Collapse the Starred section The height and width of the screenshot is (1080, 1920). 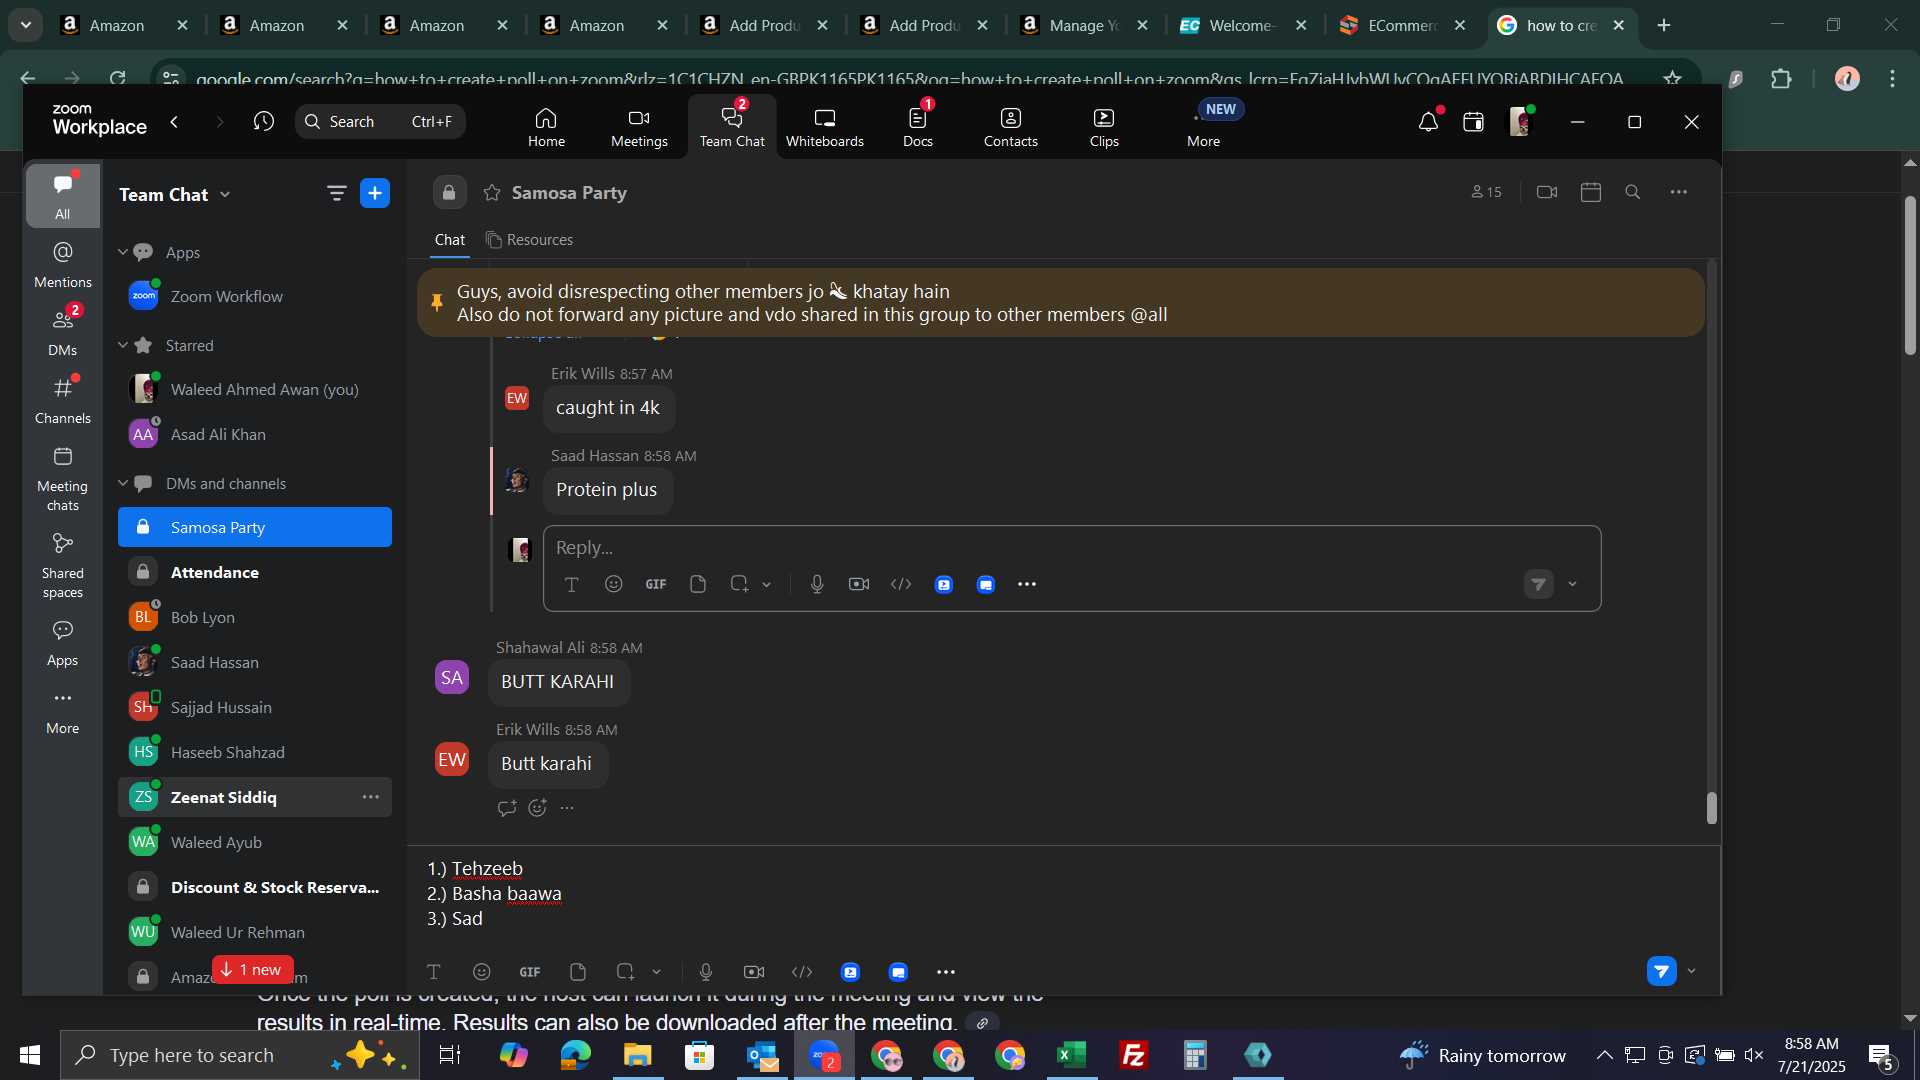(123, 346)
